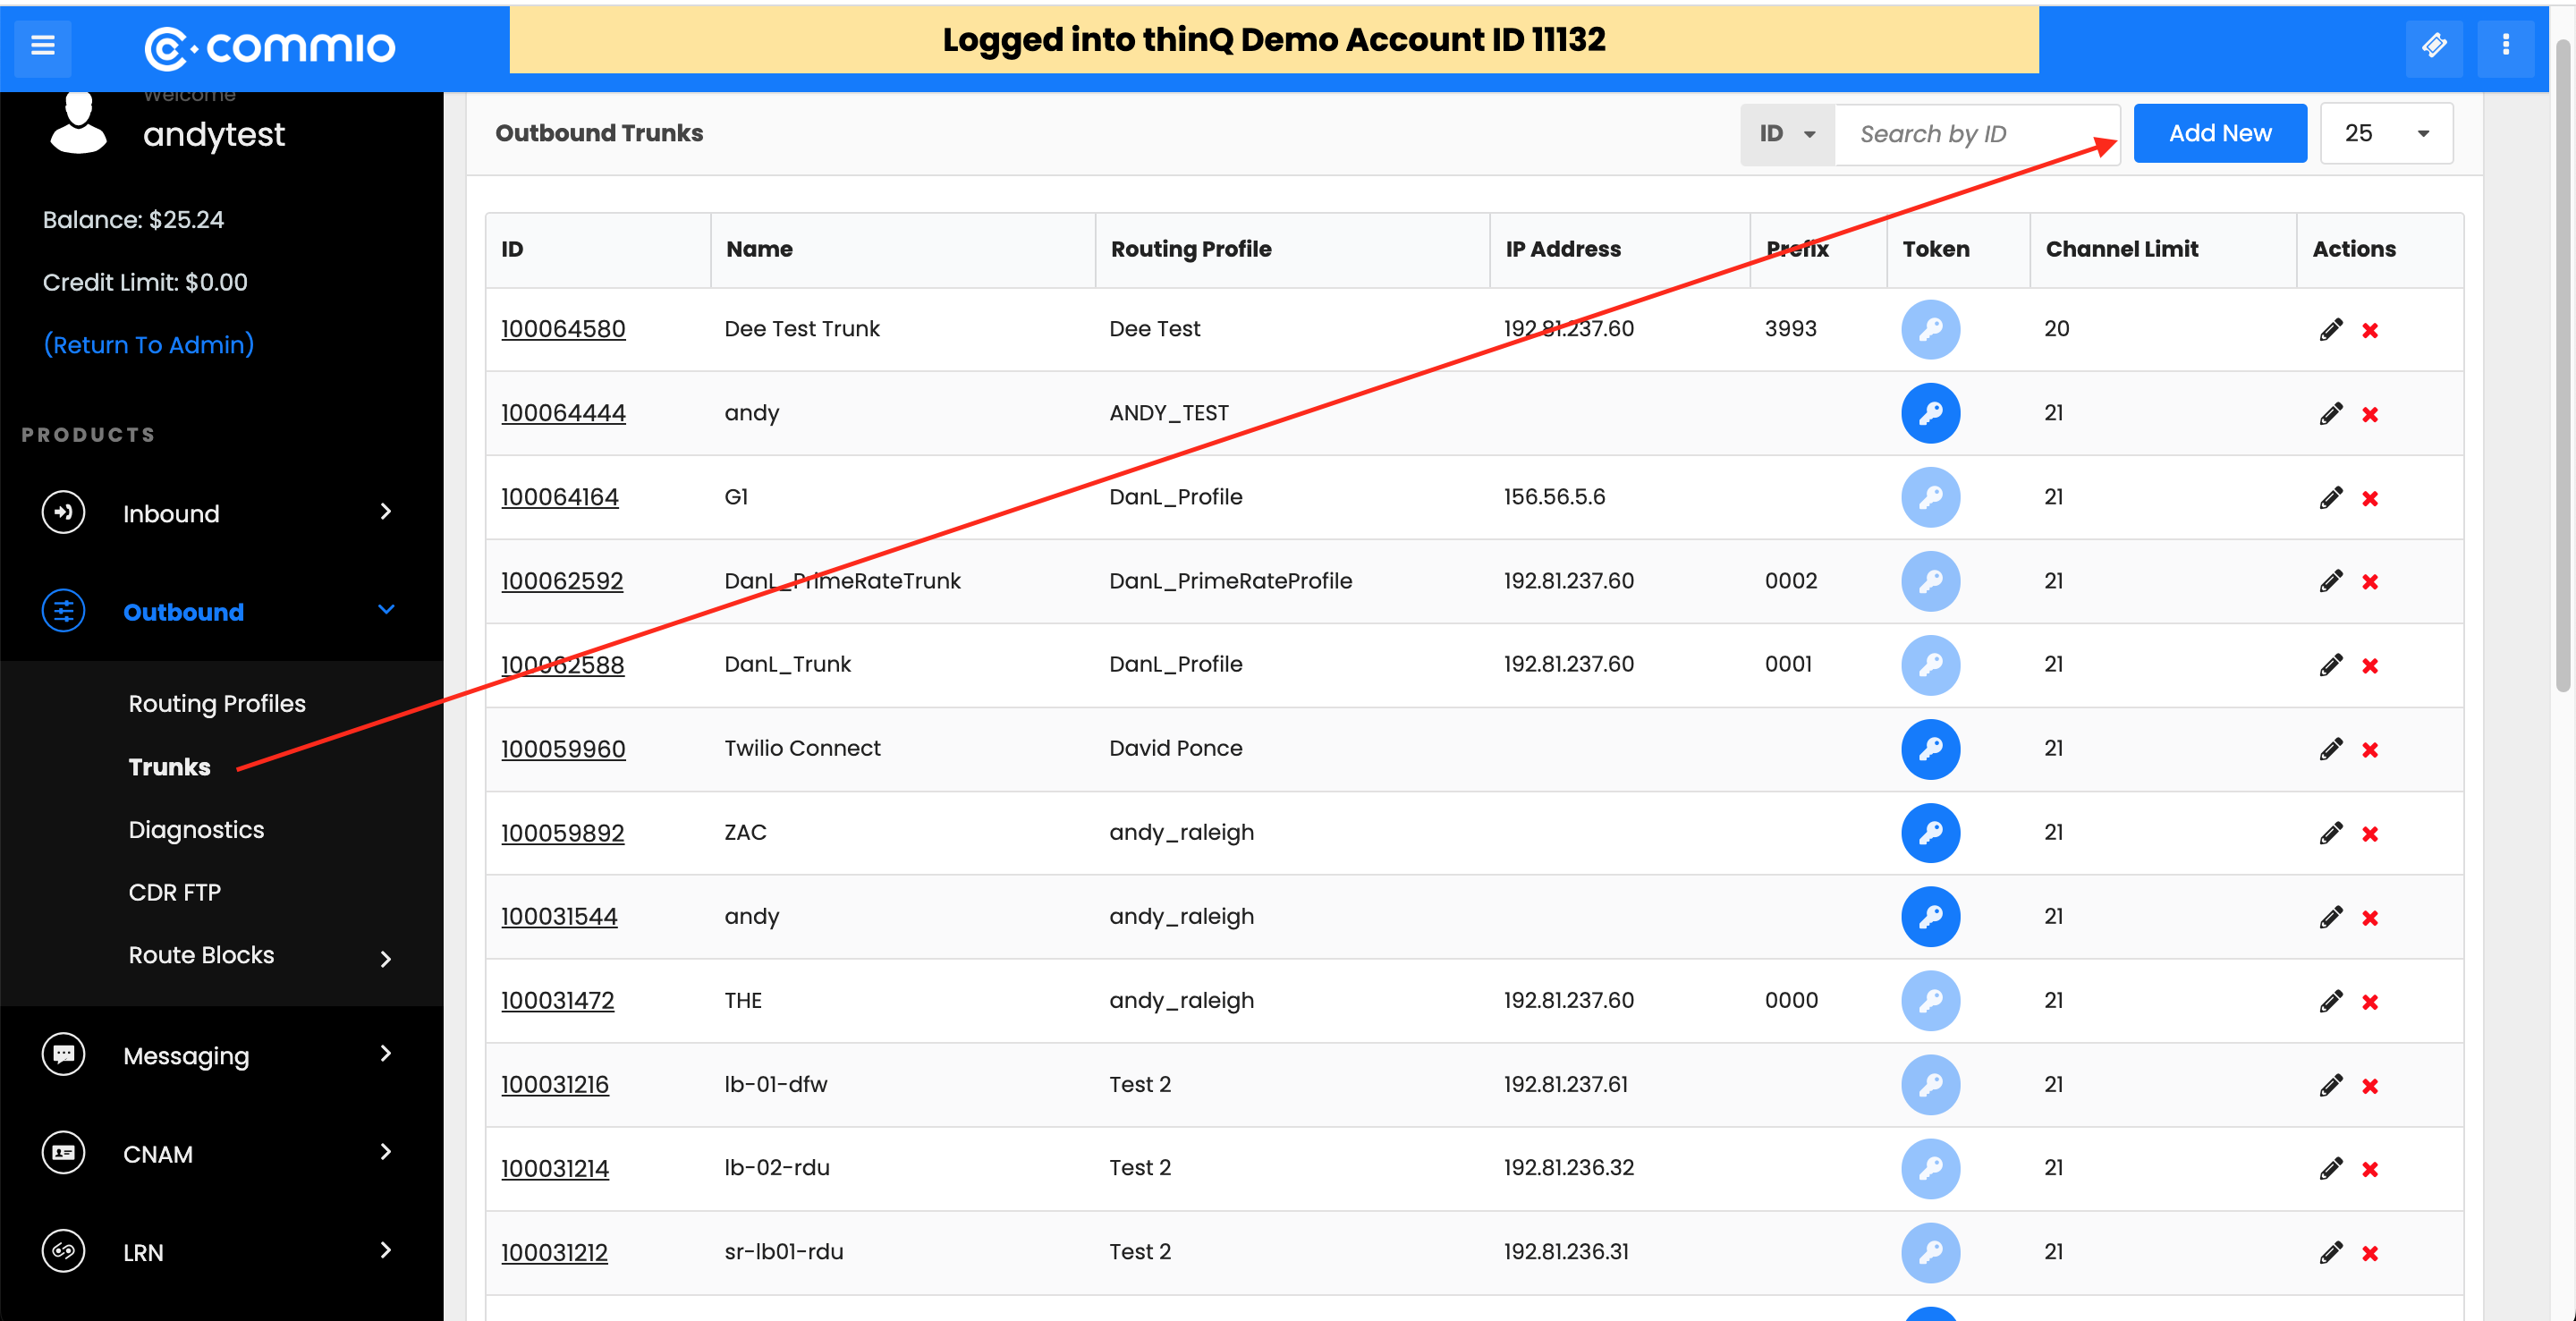Screen dimensions: 2576x1321
Task: Click the Add New trunk button
Action: point(2219,131)
